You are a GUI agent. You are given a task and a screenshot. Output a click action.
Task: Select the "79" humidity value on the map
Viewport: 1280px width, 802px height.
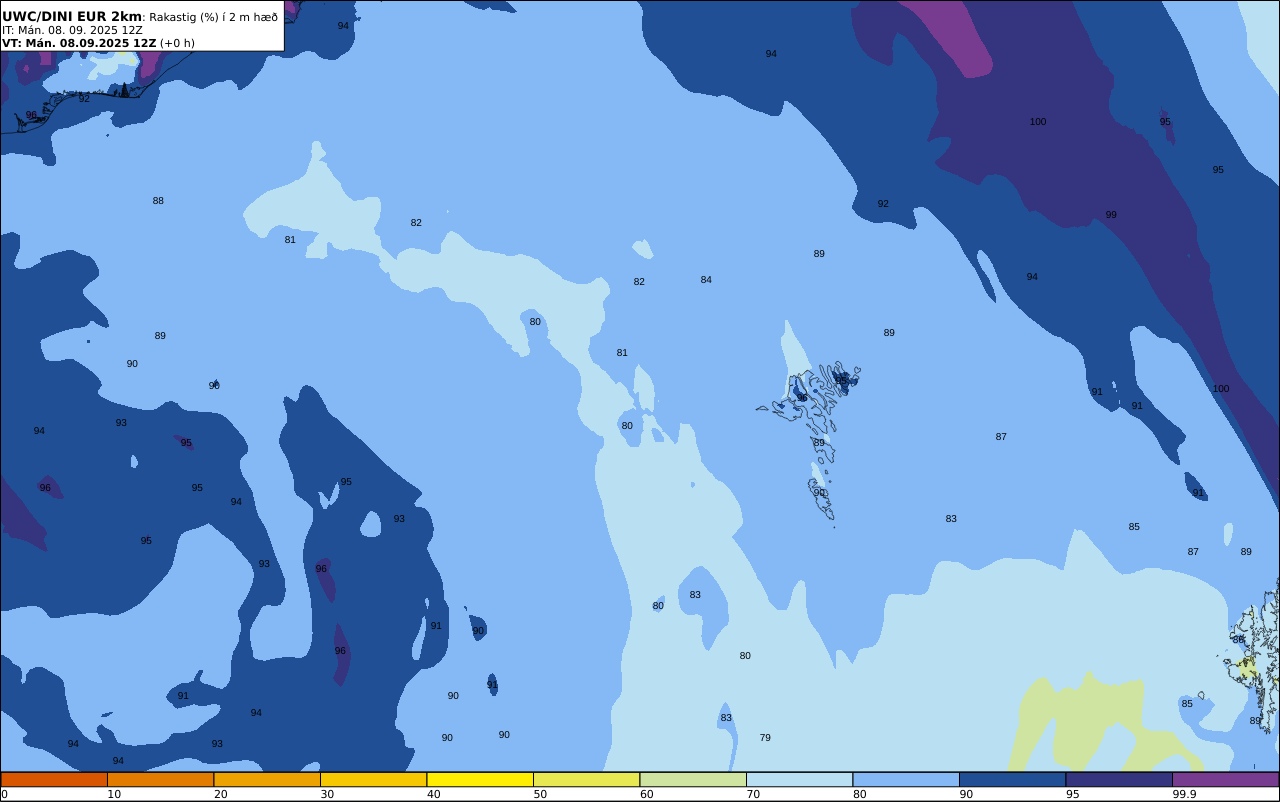765,738
